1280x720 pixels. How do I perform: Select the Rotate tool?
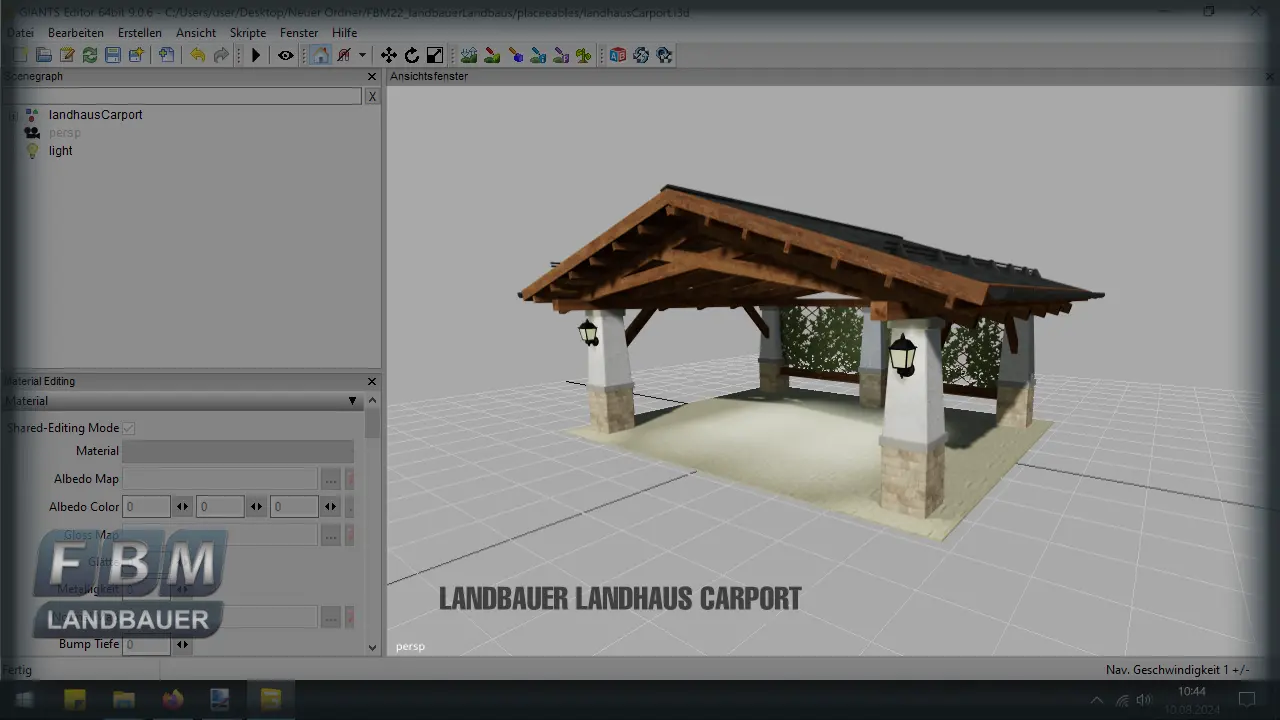pos(411,55)
